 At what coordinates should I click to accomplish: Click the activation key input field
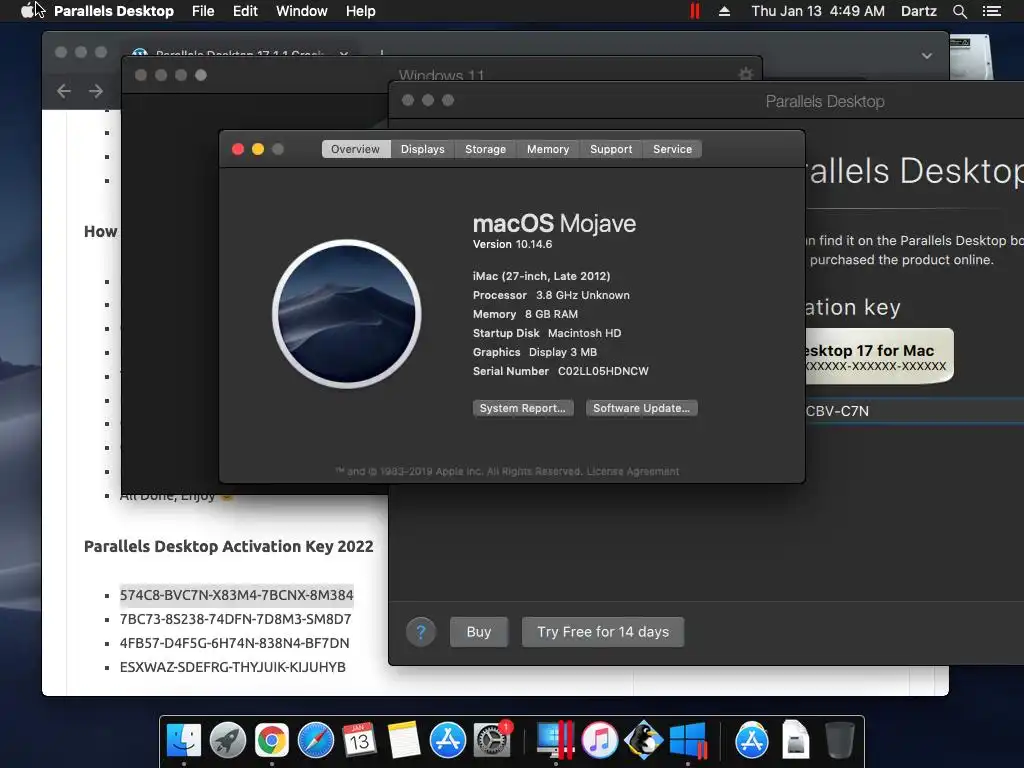[x=914, y=411]
